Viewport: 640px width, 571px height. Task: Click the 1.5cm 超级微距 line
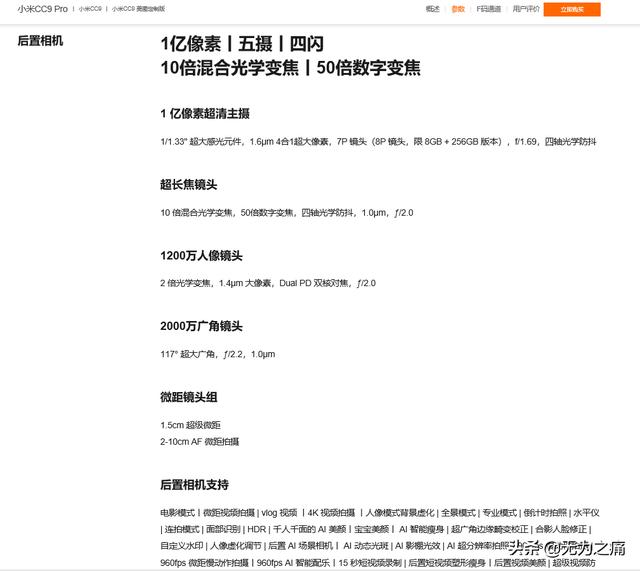coord(190,425)
